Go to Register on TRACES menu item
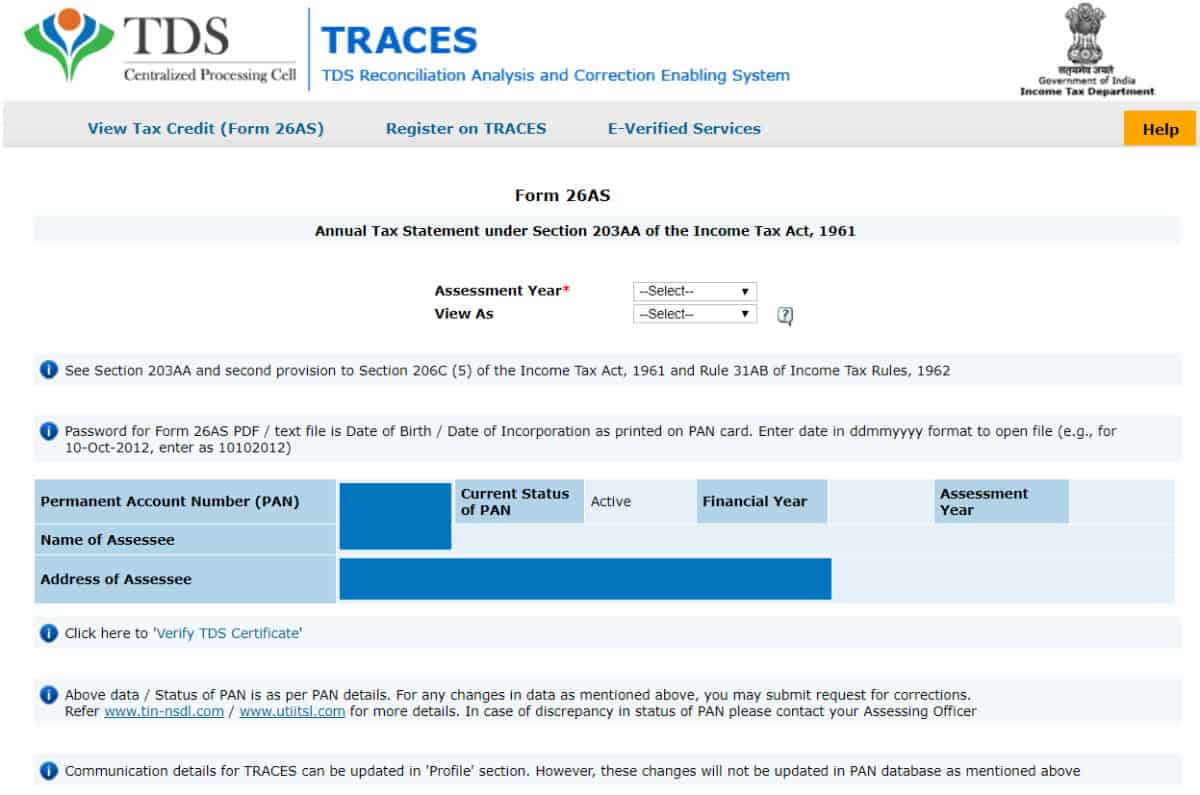 pyautogui.click(x=466, y=128)
